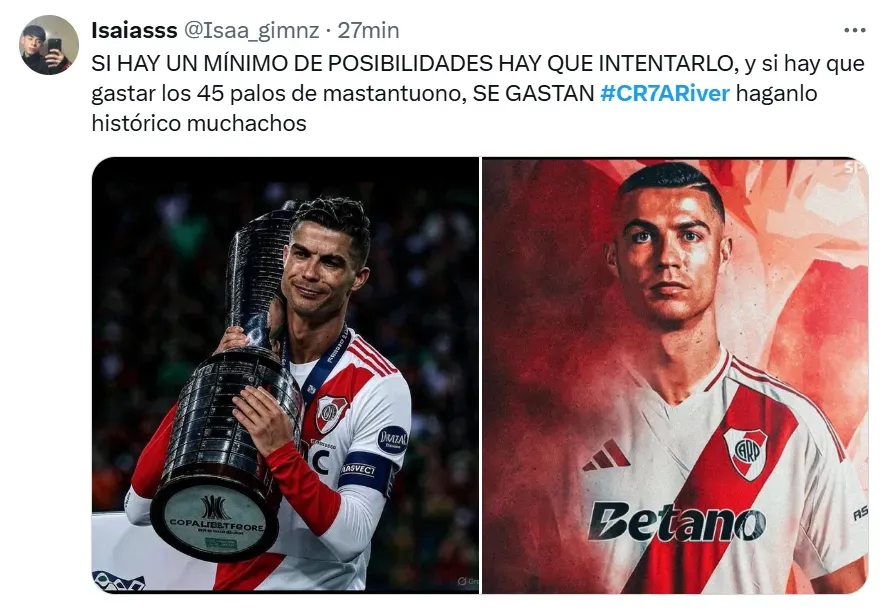Click the CARP crest on the right jersey

(x=745, y=453)
